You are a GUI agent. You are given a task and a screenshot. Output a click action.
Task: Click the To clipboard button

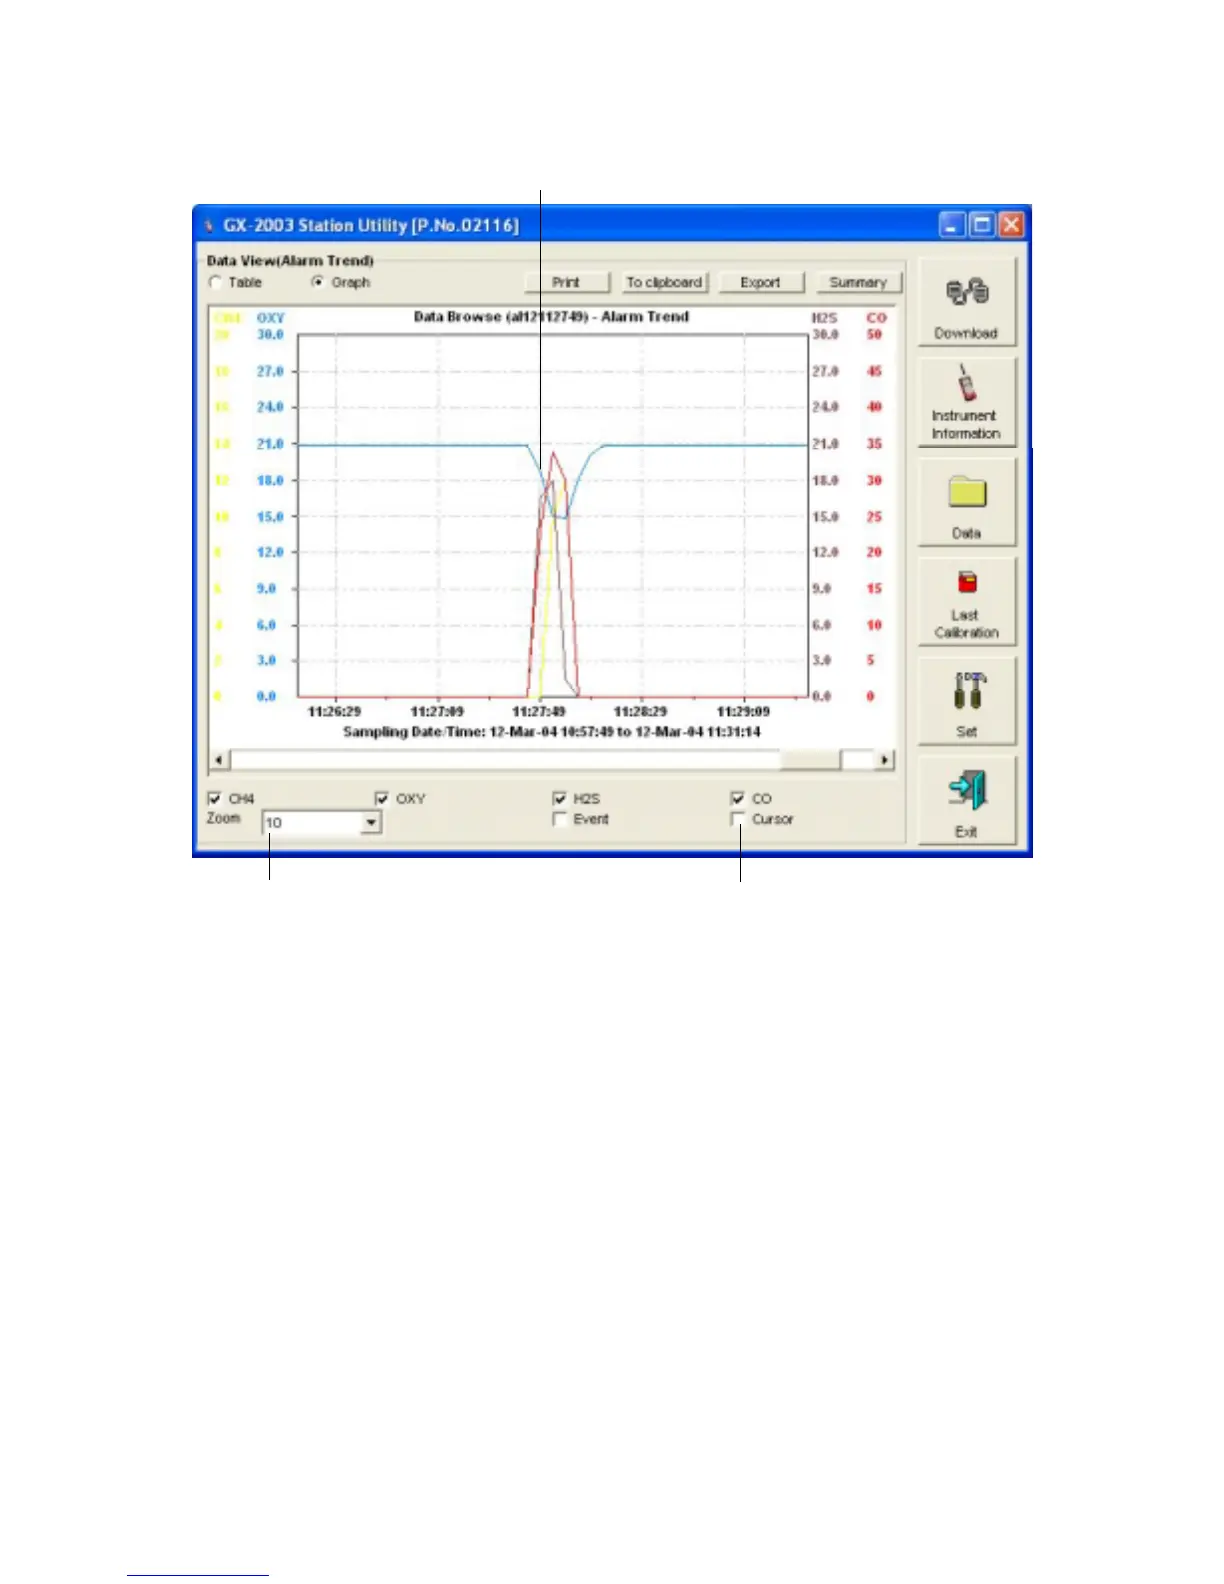pyautogui.click(x=664, y=283)
